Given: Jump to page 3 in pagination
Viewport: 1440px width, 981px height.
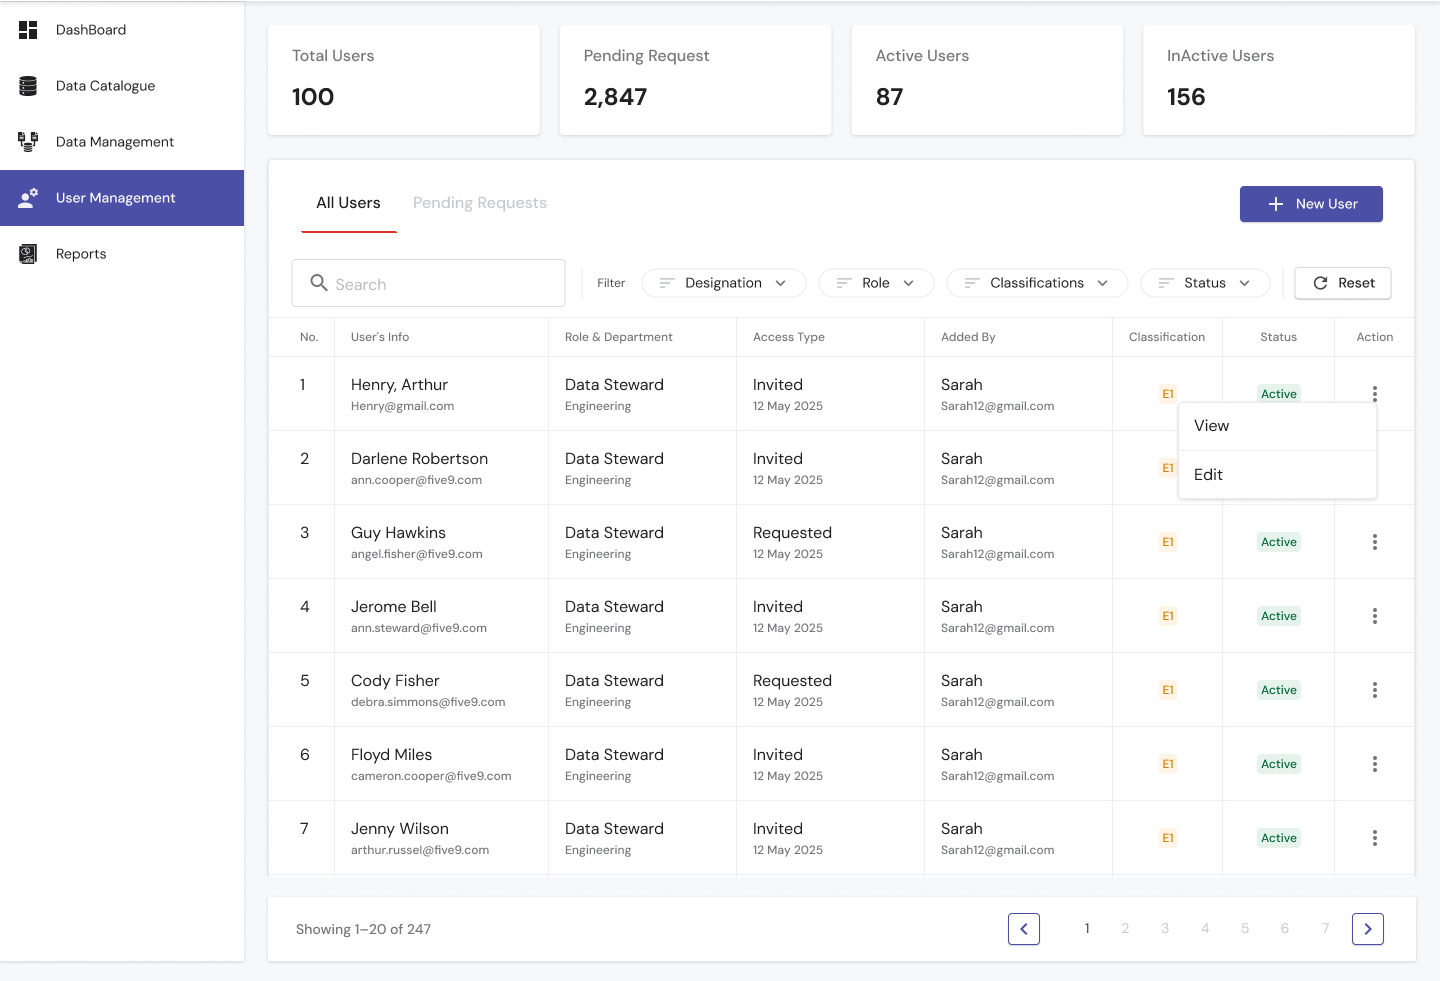Looking at the screenshot, I should coord(1165,929).
